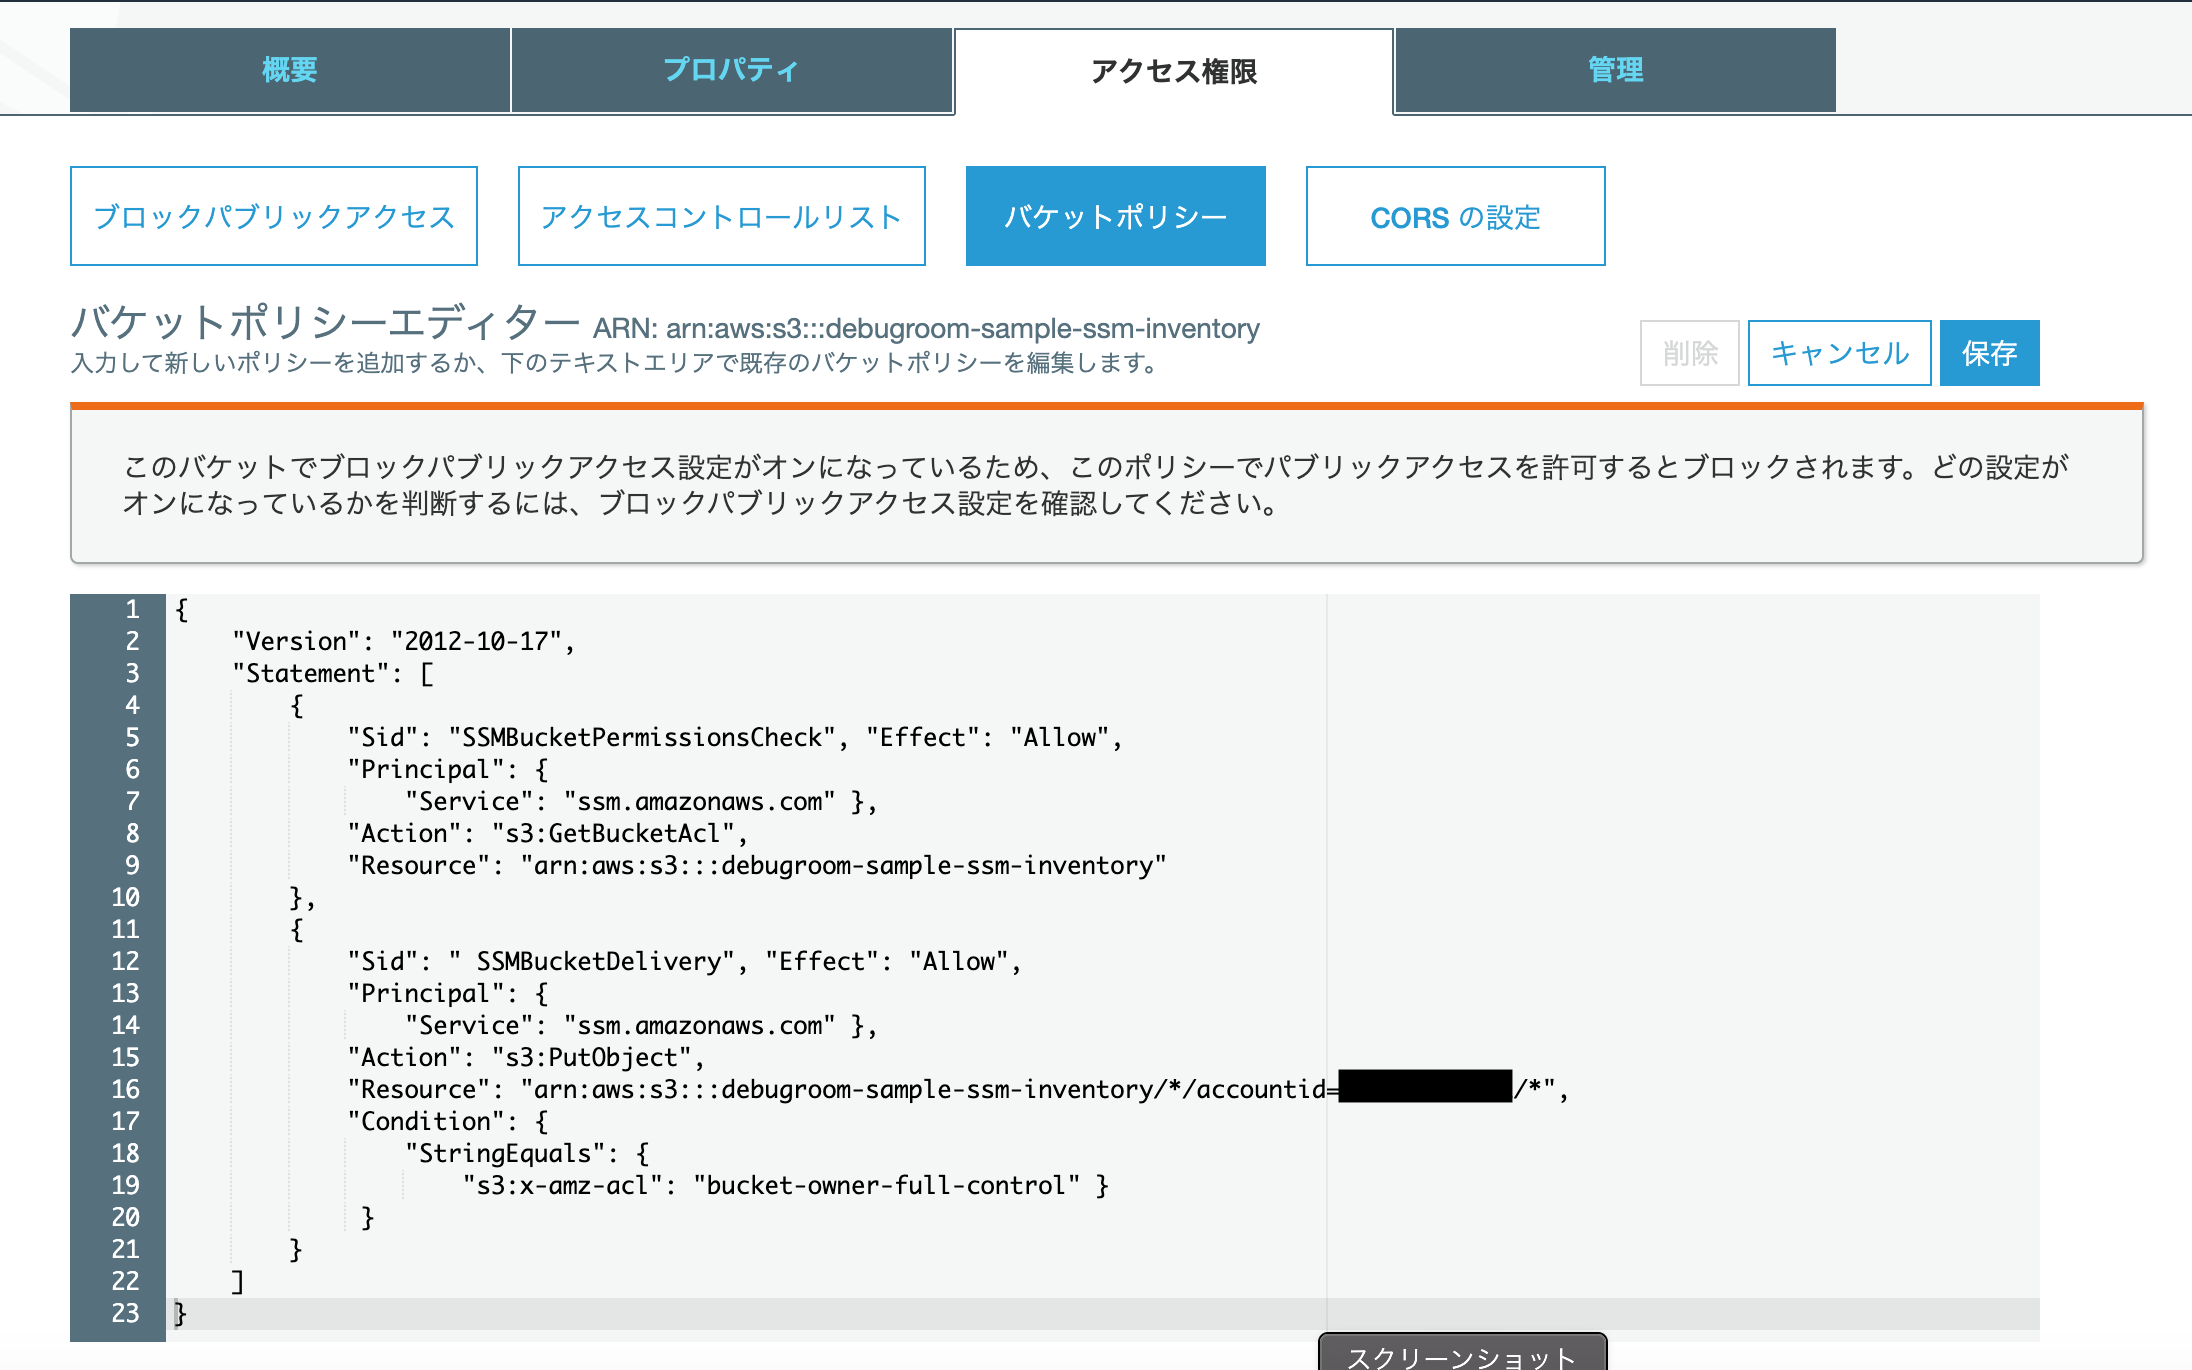Open ブロックパブリックアクセス settings

pyautogui.click(x=274, y=216)
